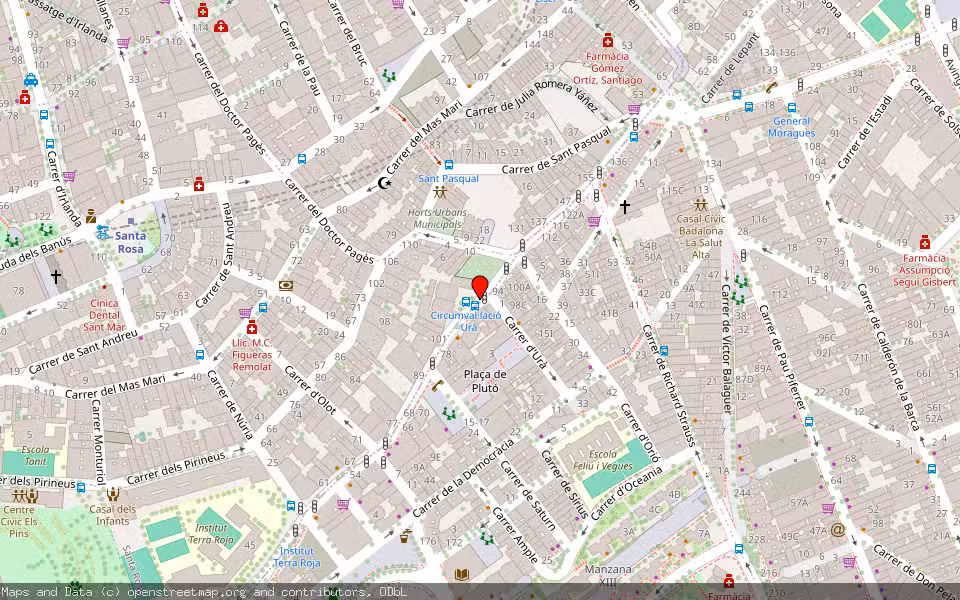Select the Santa Rosa bicycle station icon
This screenshot has height=600, width=960.
click(103, 232)
